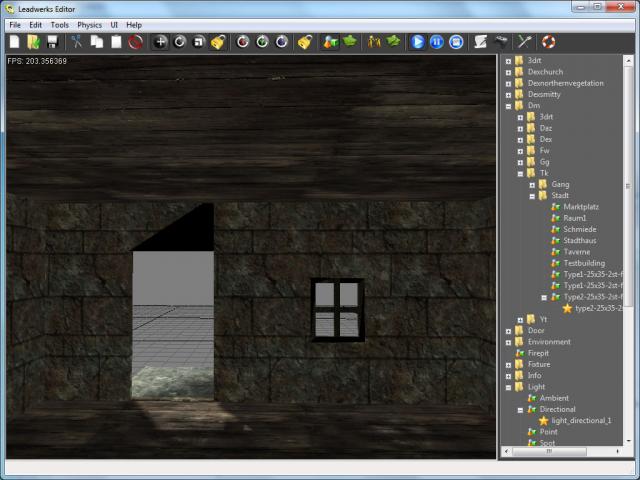640x480 pixels.
Task: Open the Tools menu
Action: (60, 24)
